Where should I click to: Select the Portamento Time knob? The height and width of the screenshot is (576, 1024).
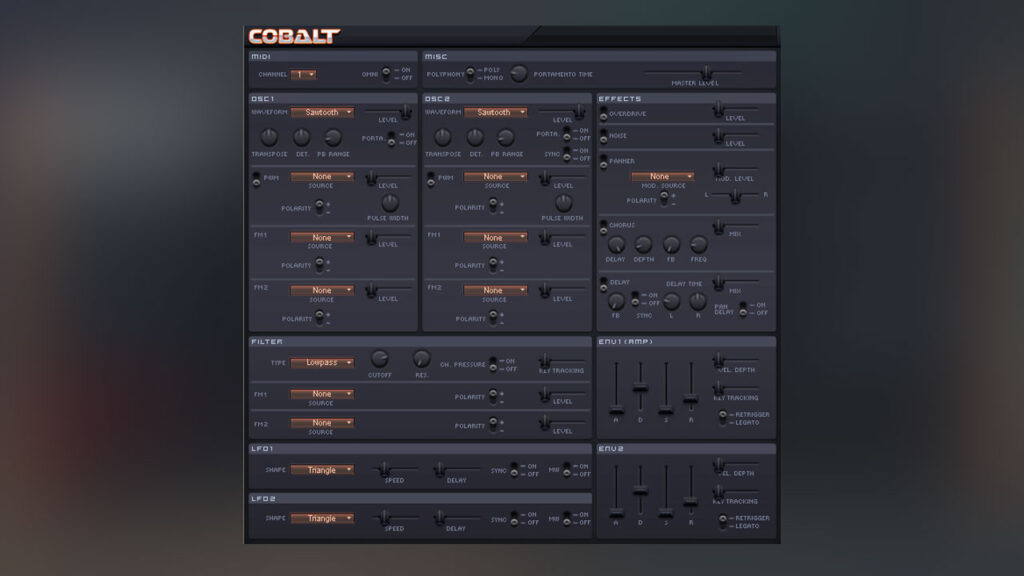tap(519, 73)
